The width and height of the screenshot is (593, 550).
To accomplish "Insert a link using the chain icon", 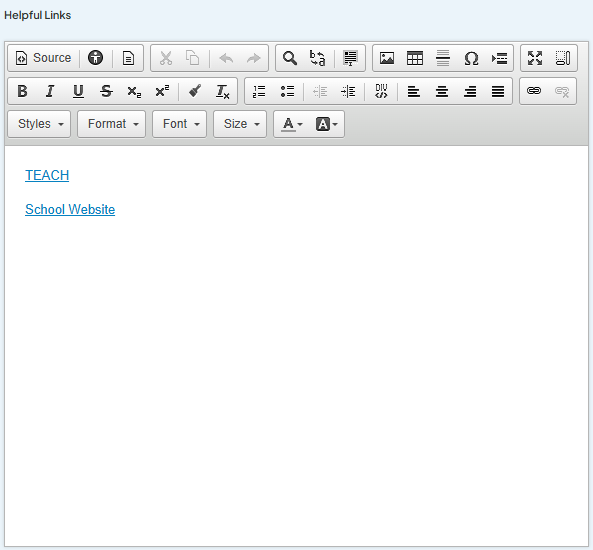I will [x=534, y=91].
